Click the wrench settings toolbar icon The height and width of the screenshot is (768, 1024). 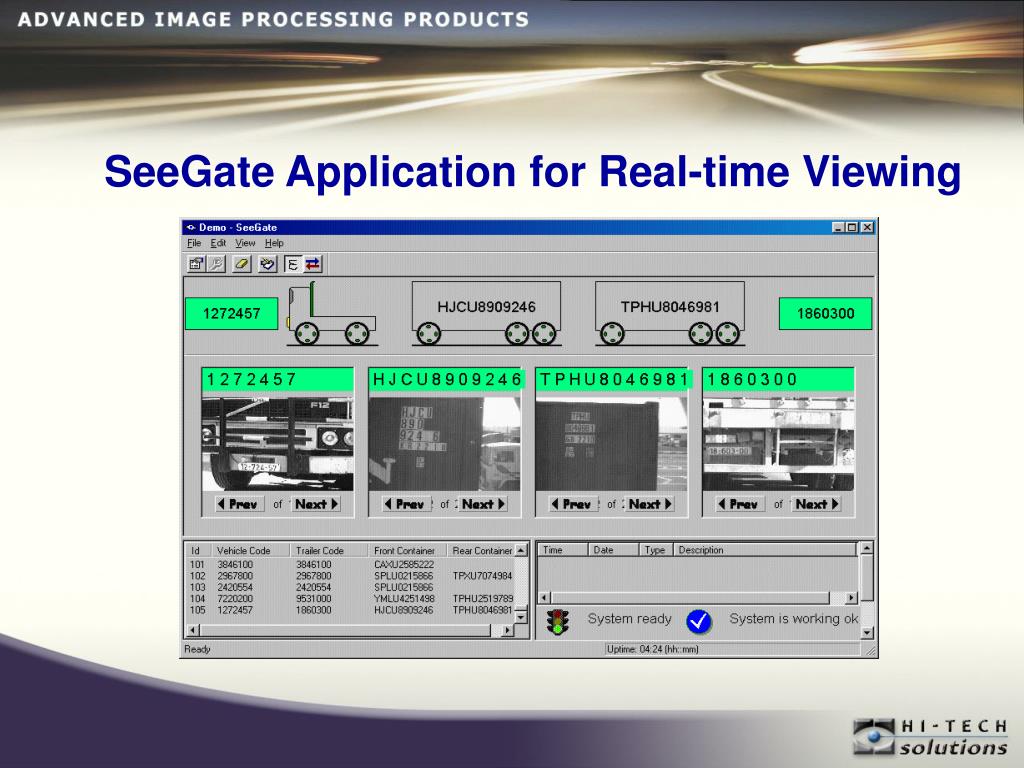[x=216, y=264]
